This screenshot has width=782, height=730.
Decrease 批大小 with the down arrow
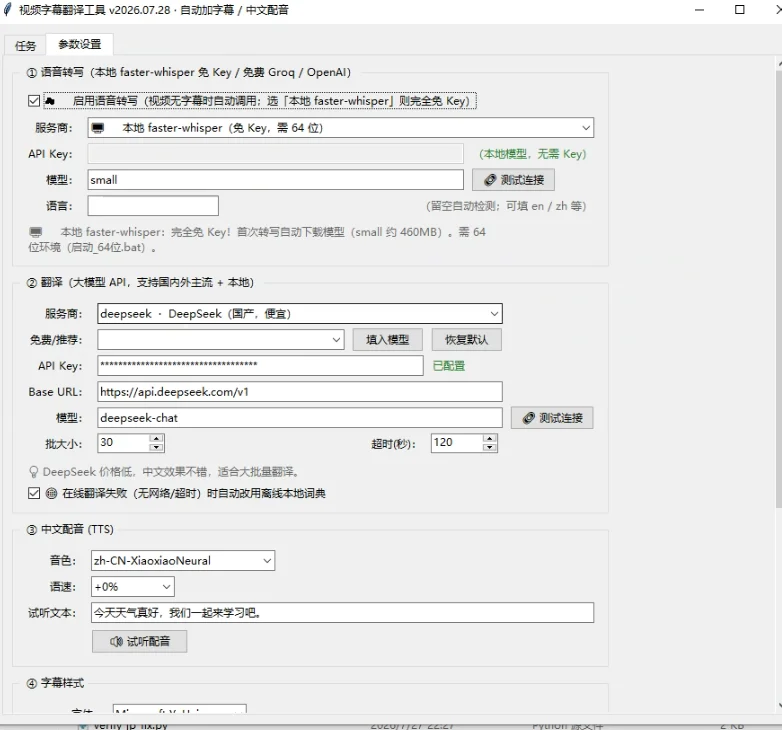[x=157, y=447]
